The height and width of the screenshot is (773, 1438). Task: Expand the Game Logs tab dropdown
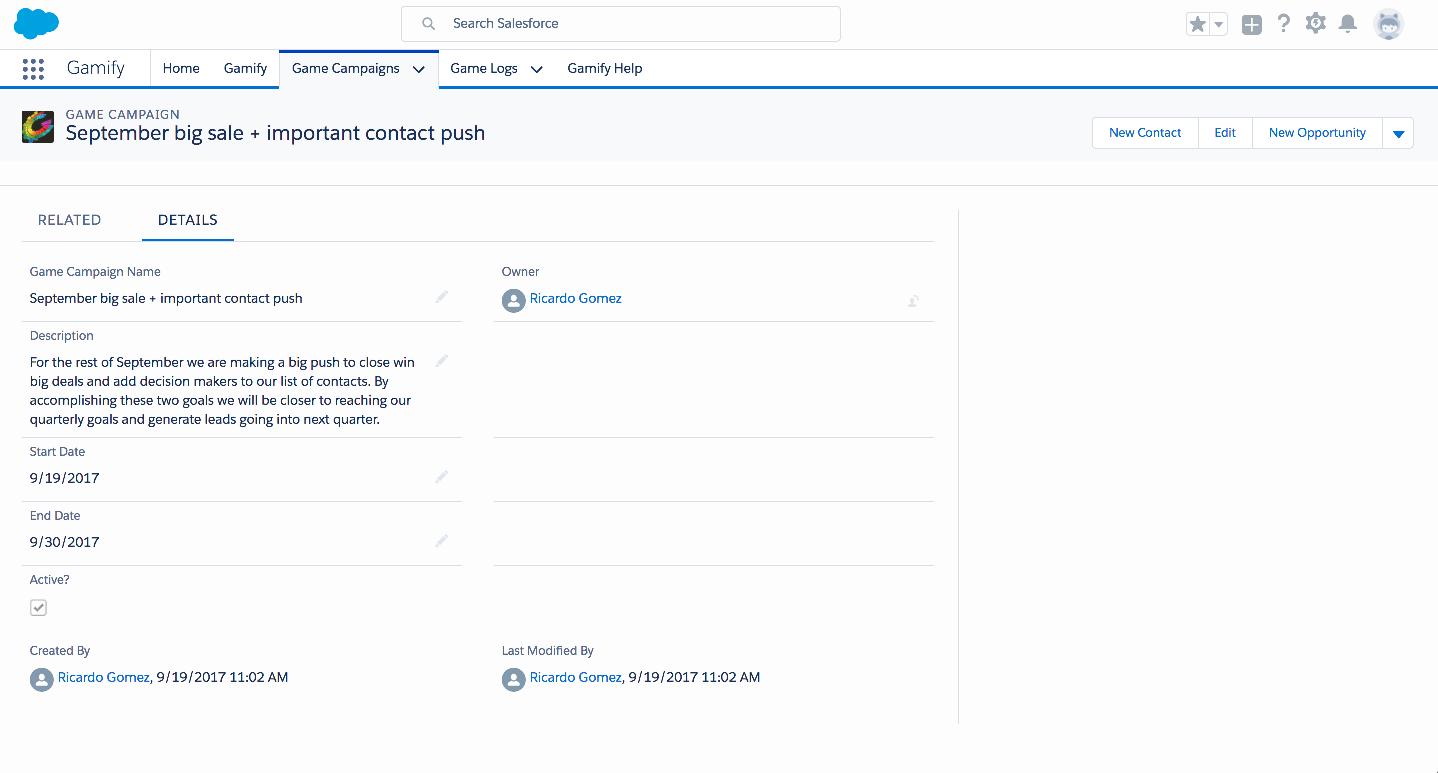click(536, 69)
